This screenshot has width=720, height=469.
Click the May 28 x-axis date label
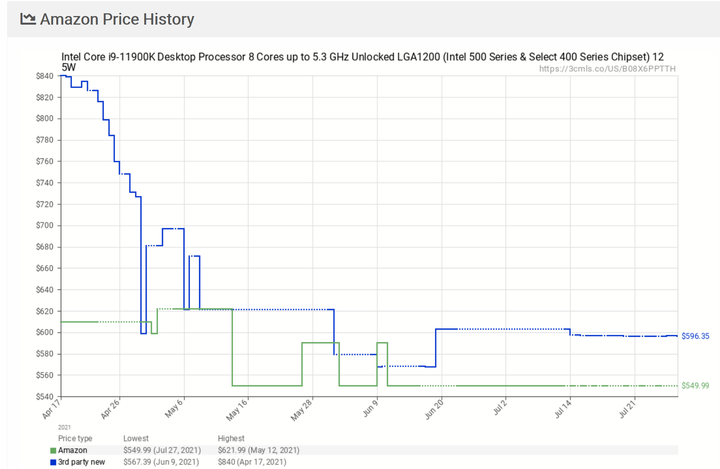click(302, 410)
